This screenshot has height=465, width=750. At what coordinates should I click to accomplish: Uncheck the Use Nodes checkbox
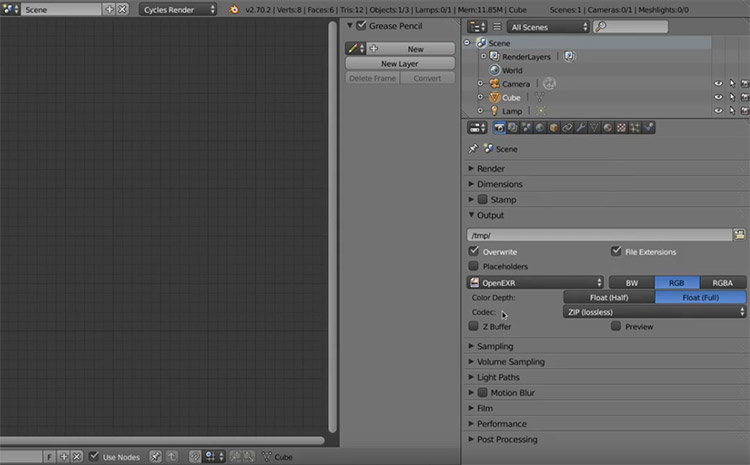[94, 456]
